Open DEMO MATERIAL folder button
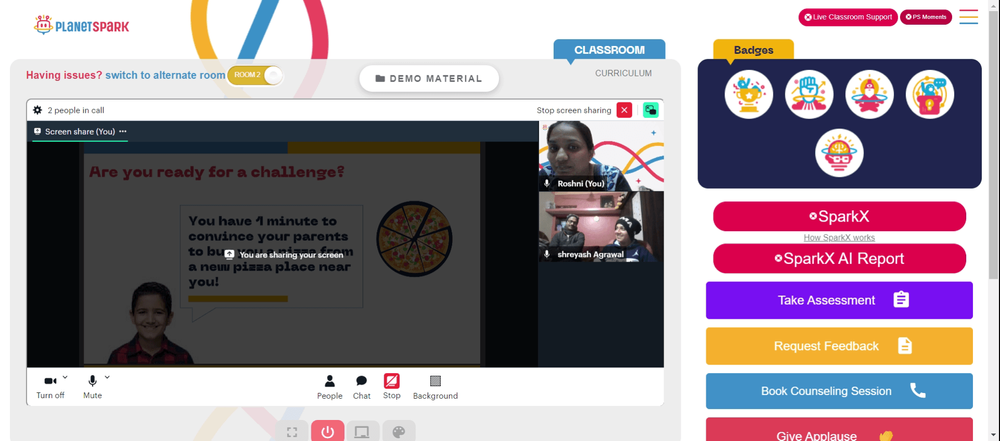 (429, 78)
